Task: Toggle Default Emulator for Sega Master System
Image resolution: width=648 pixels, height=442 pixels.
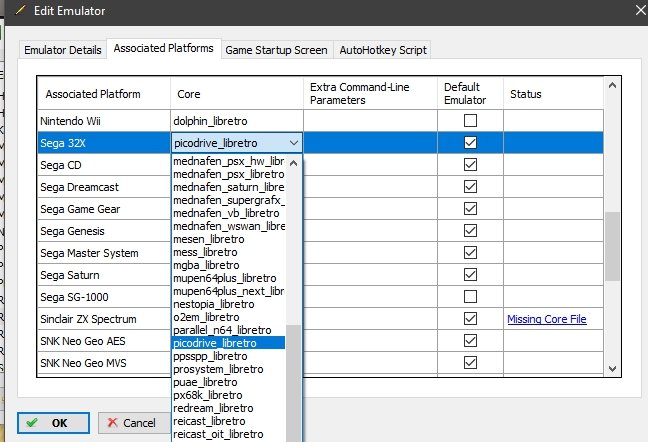Action: pos(470,252)
